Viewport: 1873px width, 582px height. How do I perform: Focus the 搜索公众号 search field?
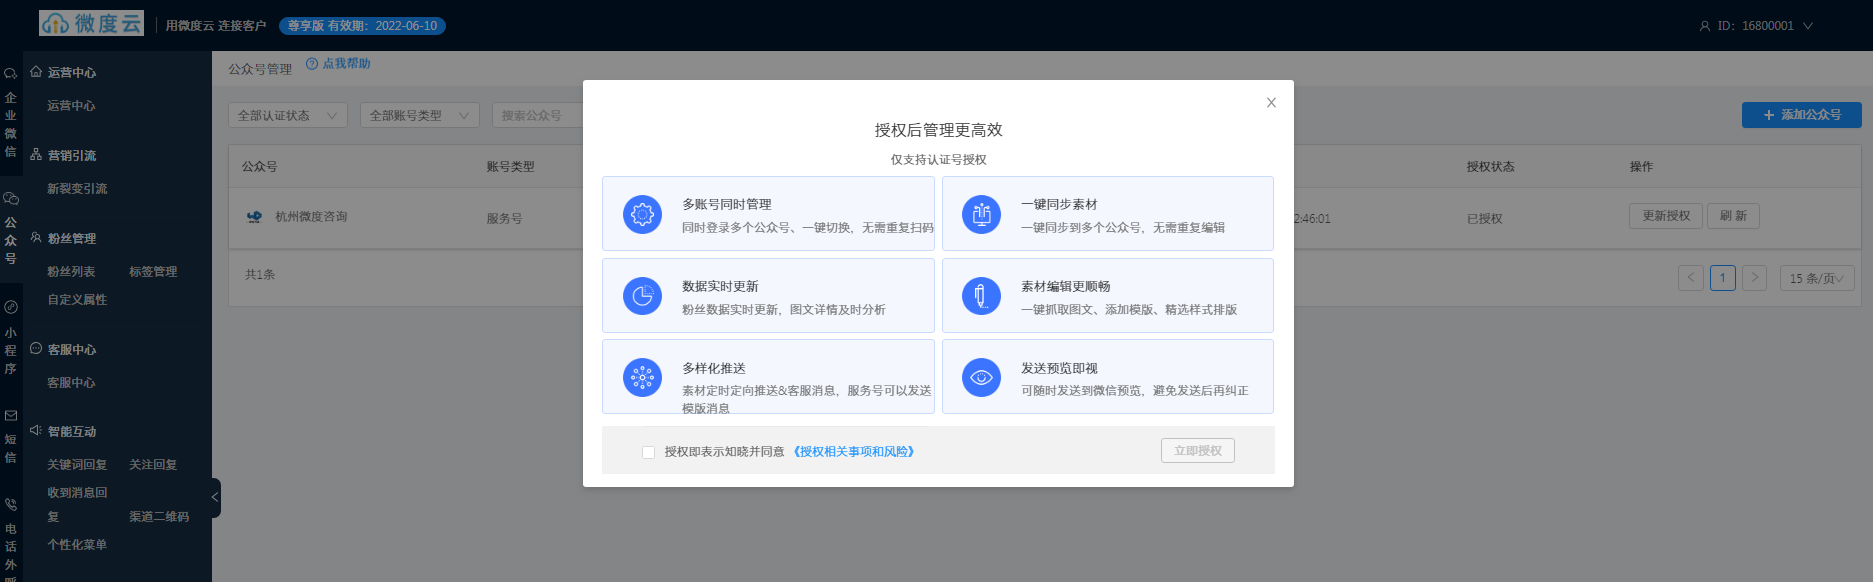click(538, 116)
